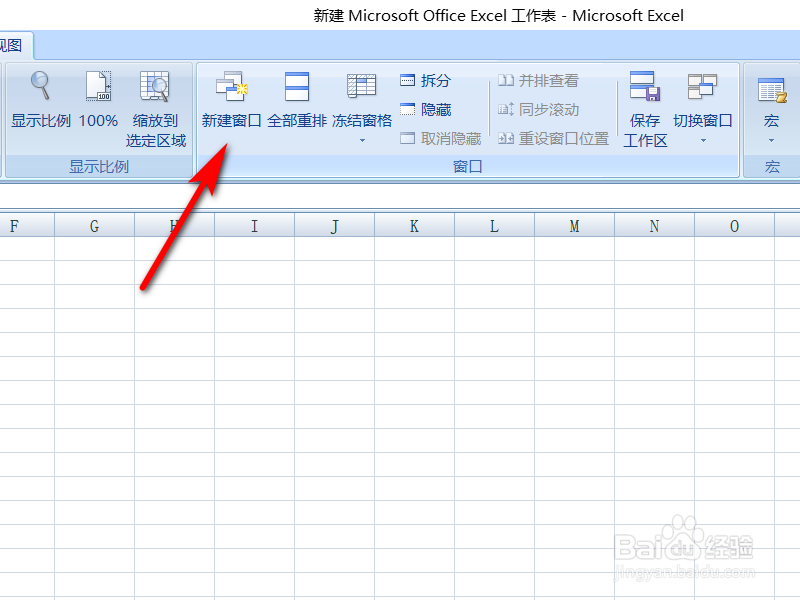800x600 pixels.
Task: Reset zoom to 100%
Action: point(98,99)
